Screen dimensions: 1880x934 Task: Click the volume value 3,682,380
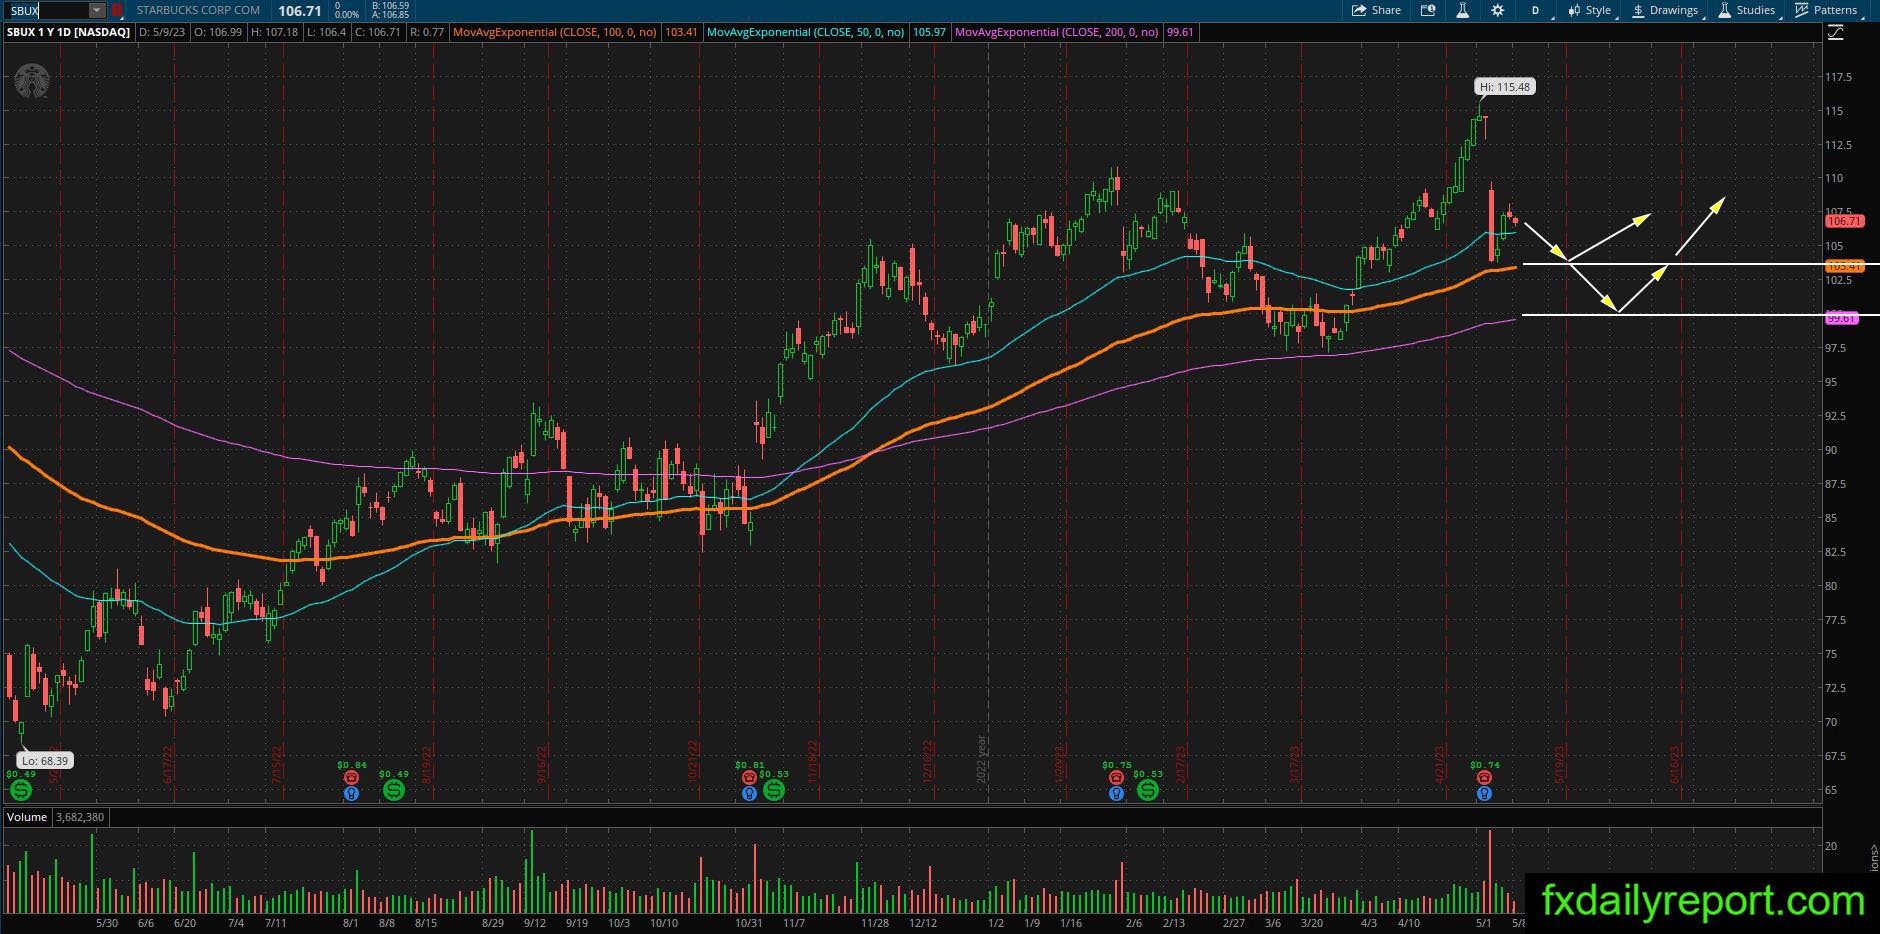[80, 817]
